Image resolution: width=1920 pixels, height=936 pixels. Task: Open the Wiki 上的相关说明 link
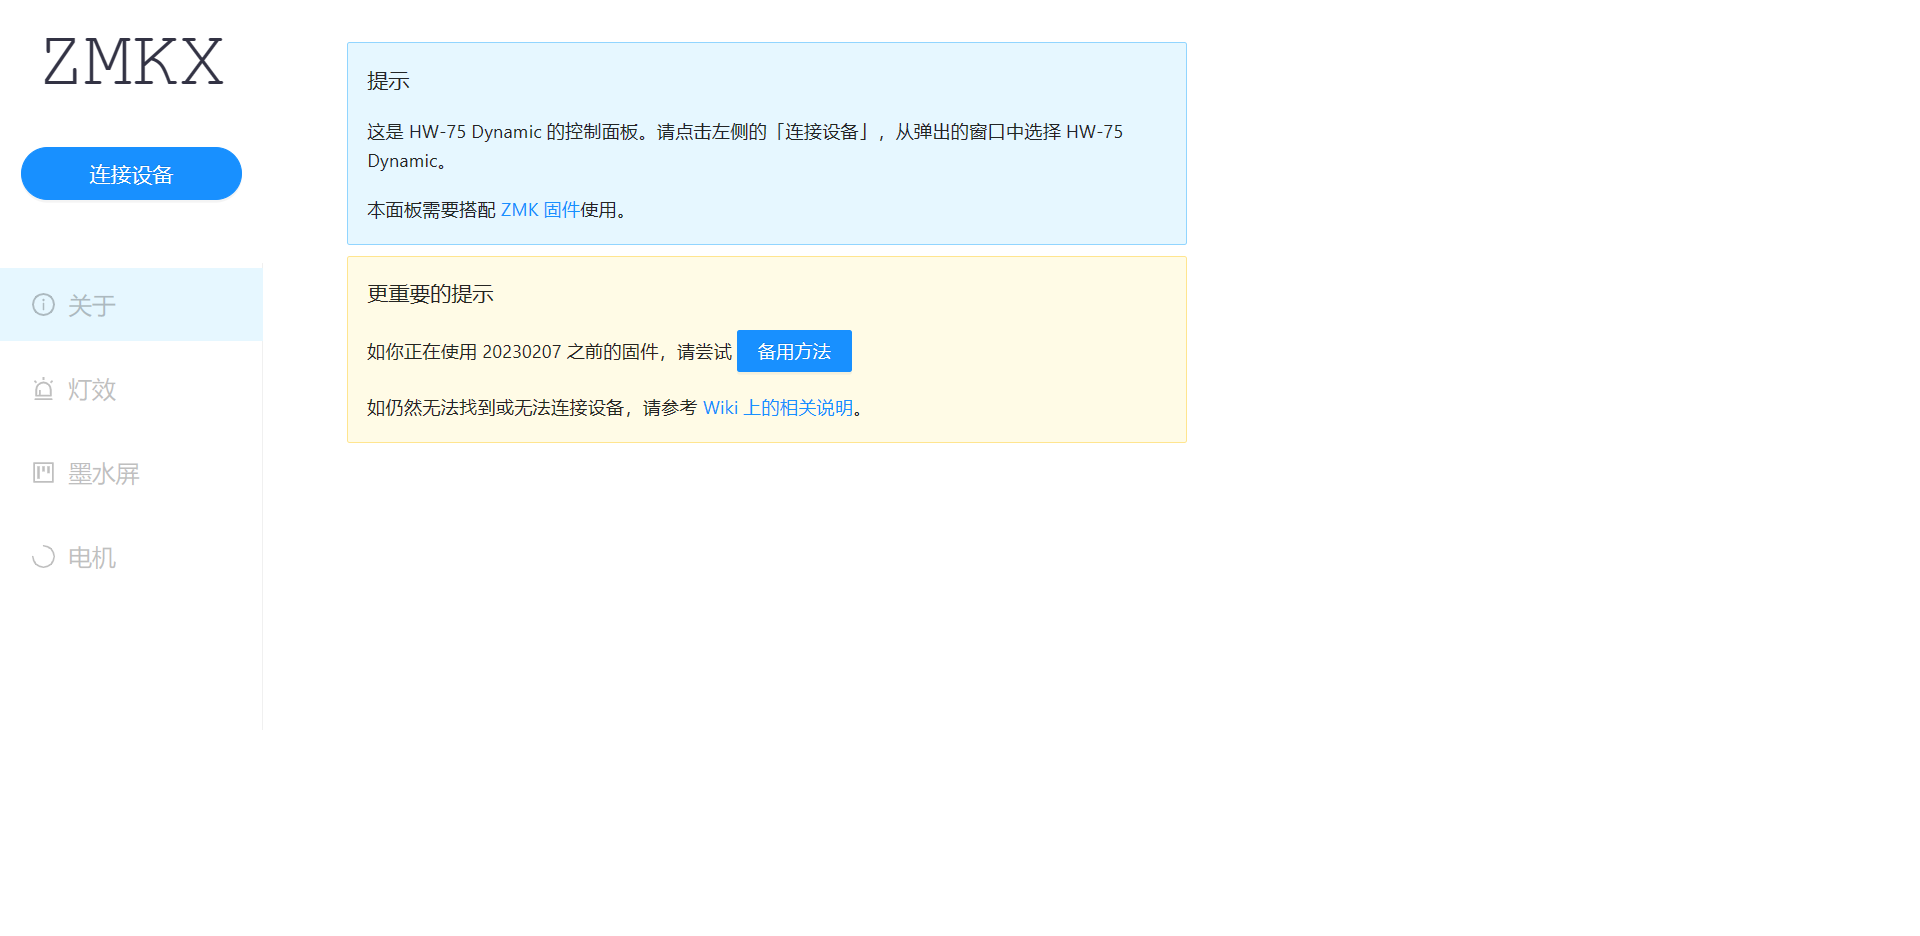(778, 408)
